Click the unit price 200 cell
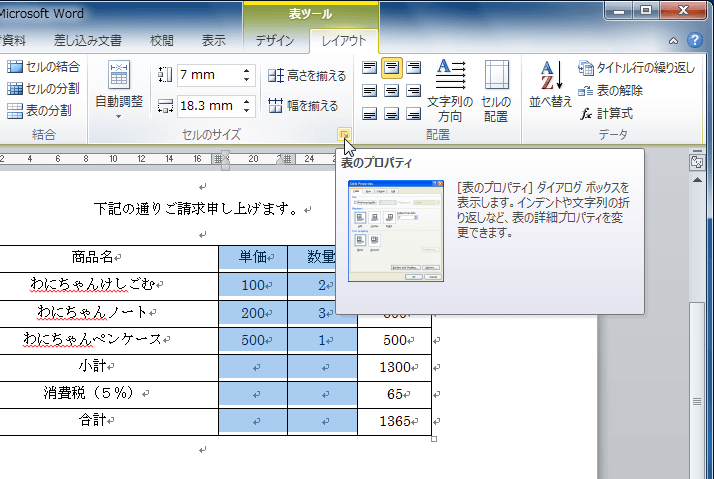The width and height of the screenshot is (714, 479). point(253,313)
